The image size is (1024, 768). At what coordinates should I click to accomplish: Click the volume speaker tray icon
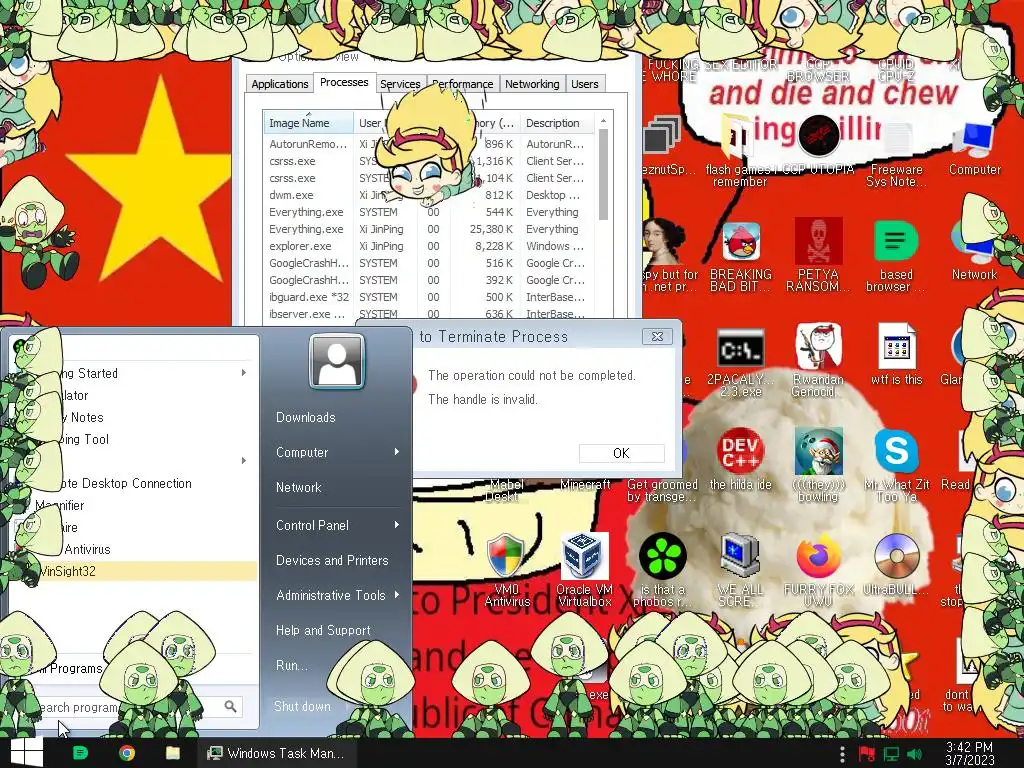coord(914,754)
